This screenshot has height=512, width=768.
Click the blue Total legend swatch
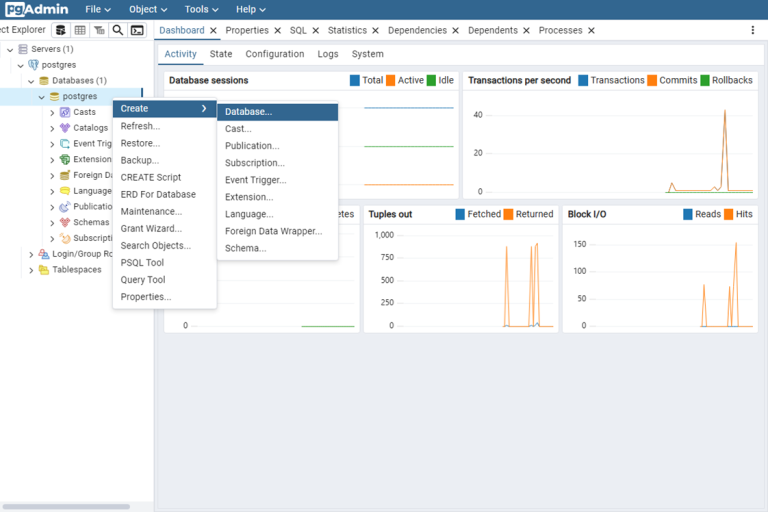(x=355, y=80)
